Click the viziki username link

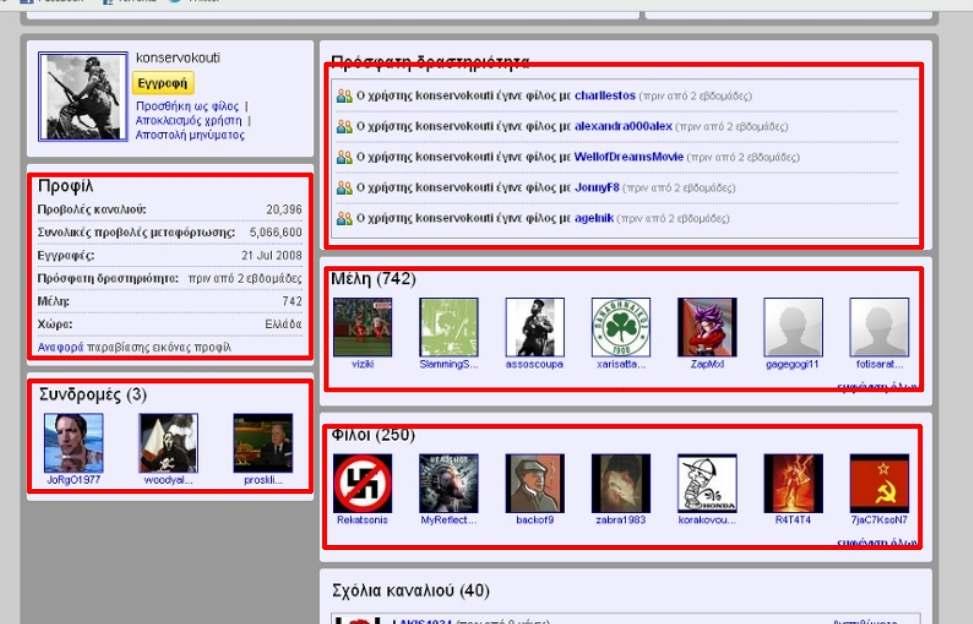(362, 364)
